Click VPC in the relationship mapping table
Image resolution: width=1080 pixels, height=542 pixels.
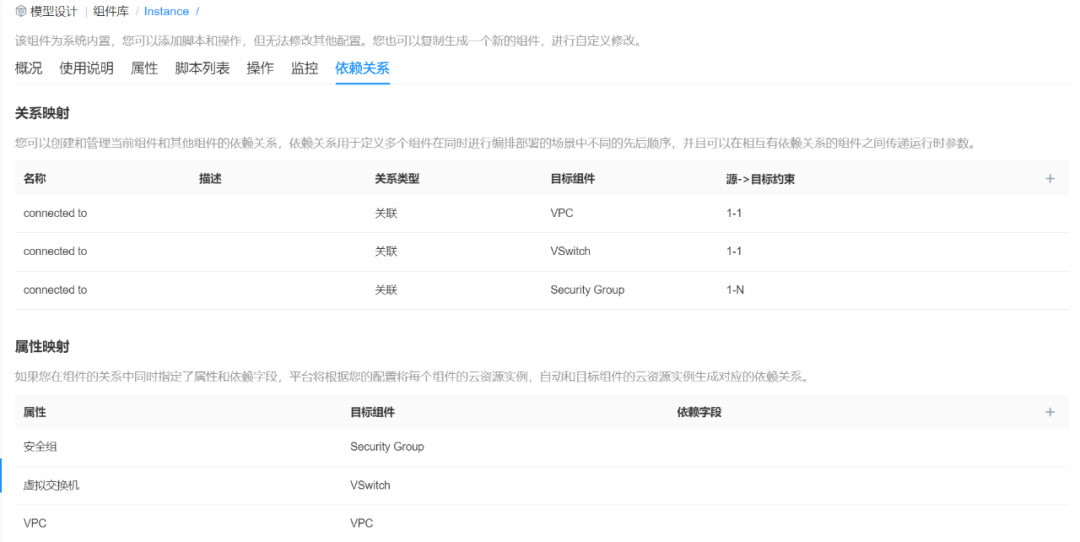click(x=561, y=213)
